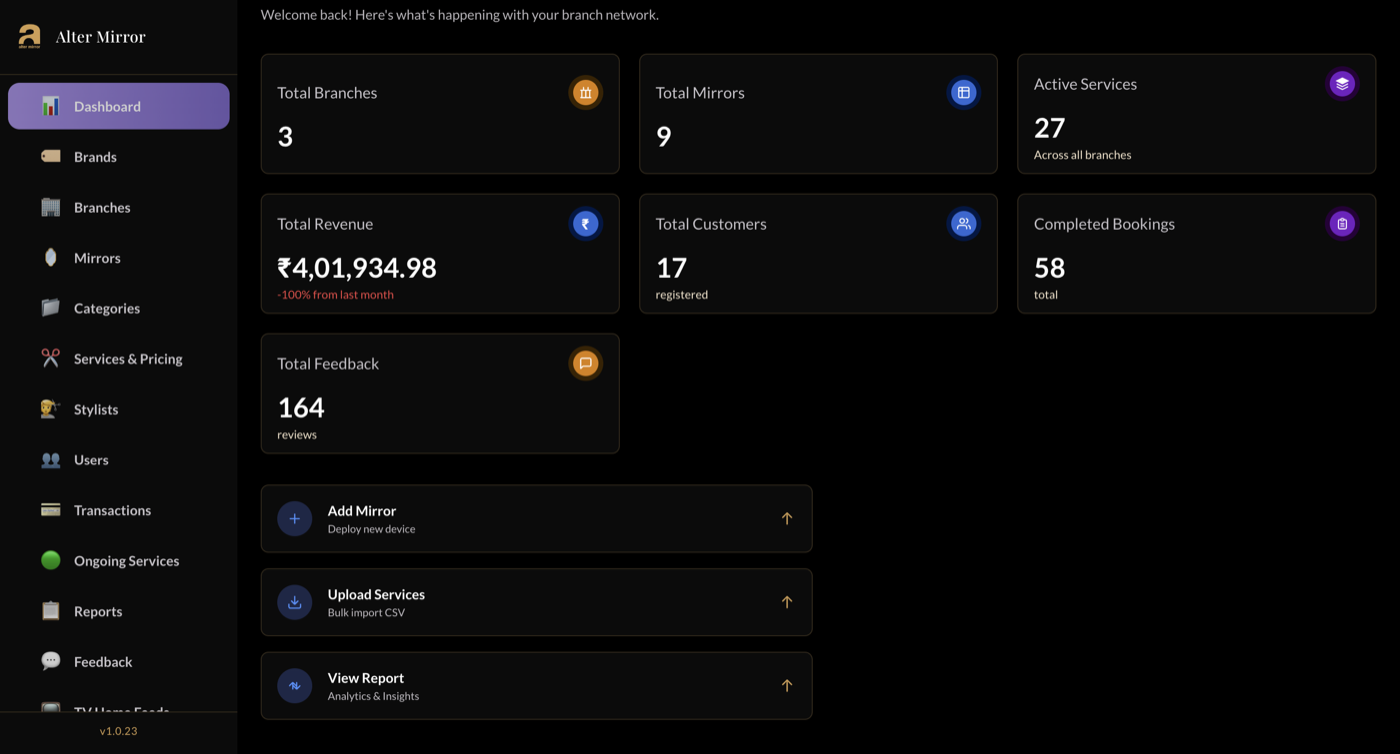Click the Total Customers count 17
This screenshot has height=754, width=1400.
click(x=671, y=268)
